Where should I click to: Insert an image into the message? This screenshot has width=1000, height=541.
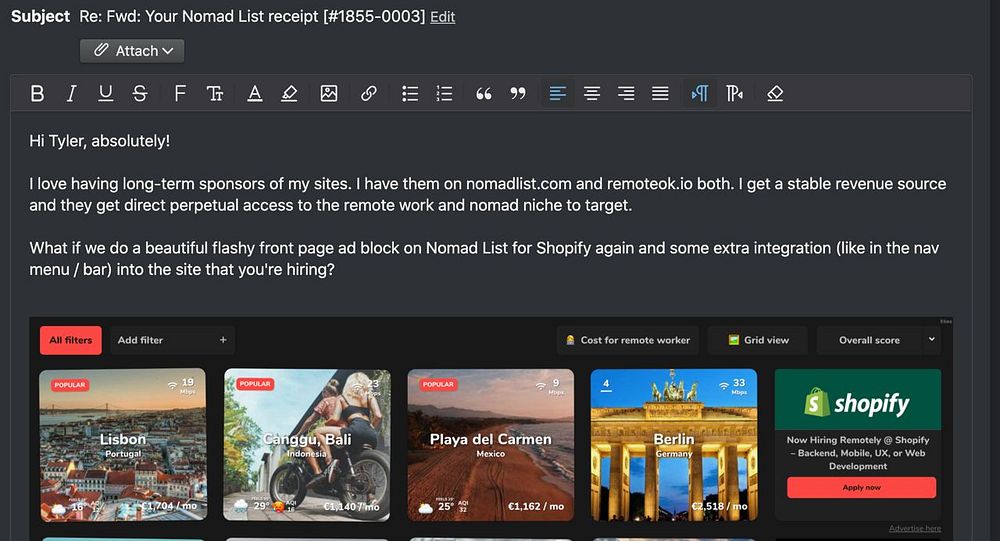[x=328, y=94]
